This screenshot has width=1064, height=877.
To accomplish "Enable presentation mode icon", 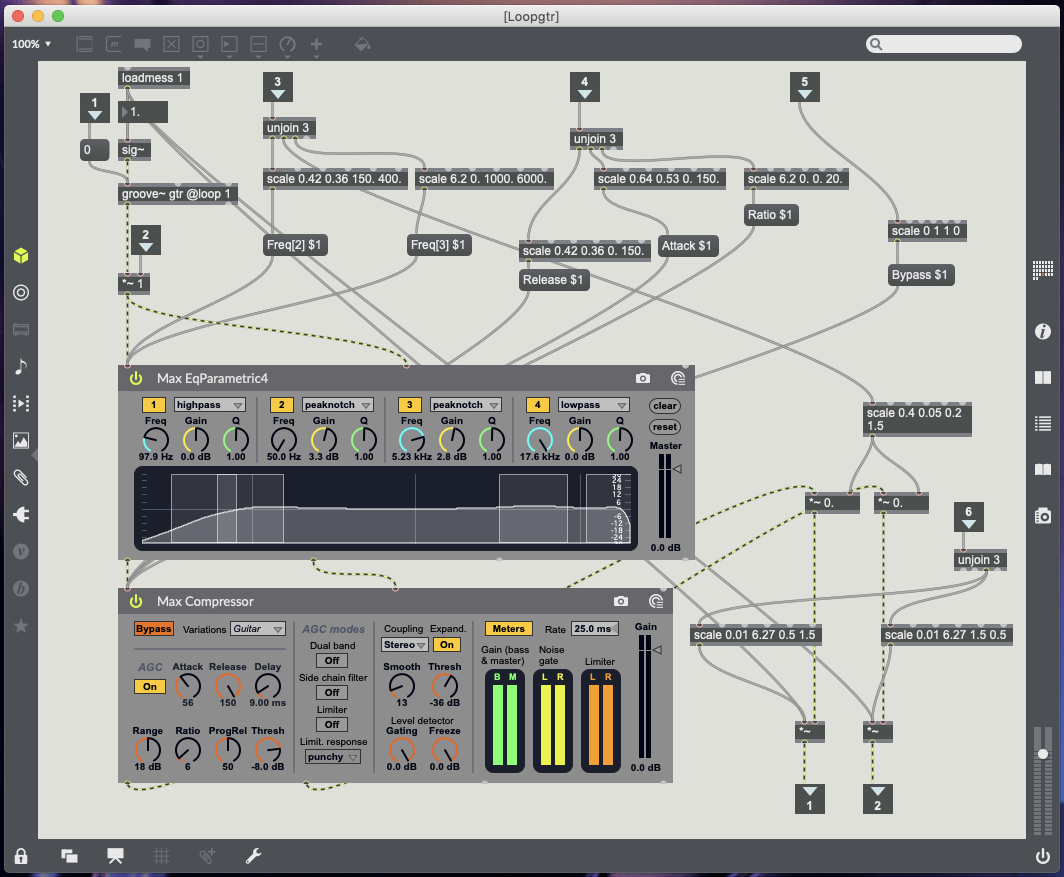I will coord(115,855).
